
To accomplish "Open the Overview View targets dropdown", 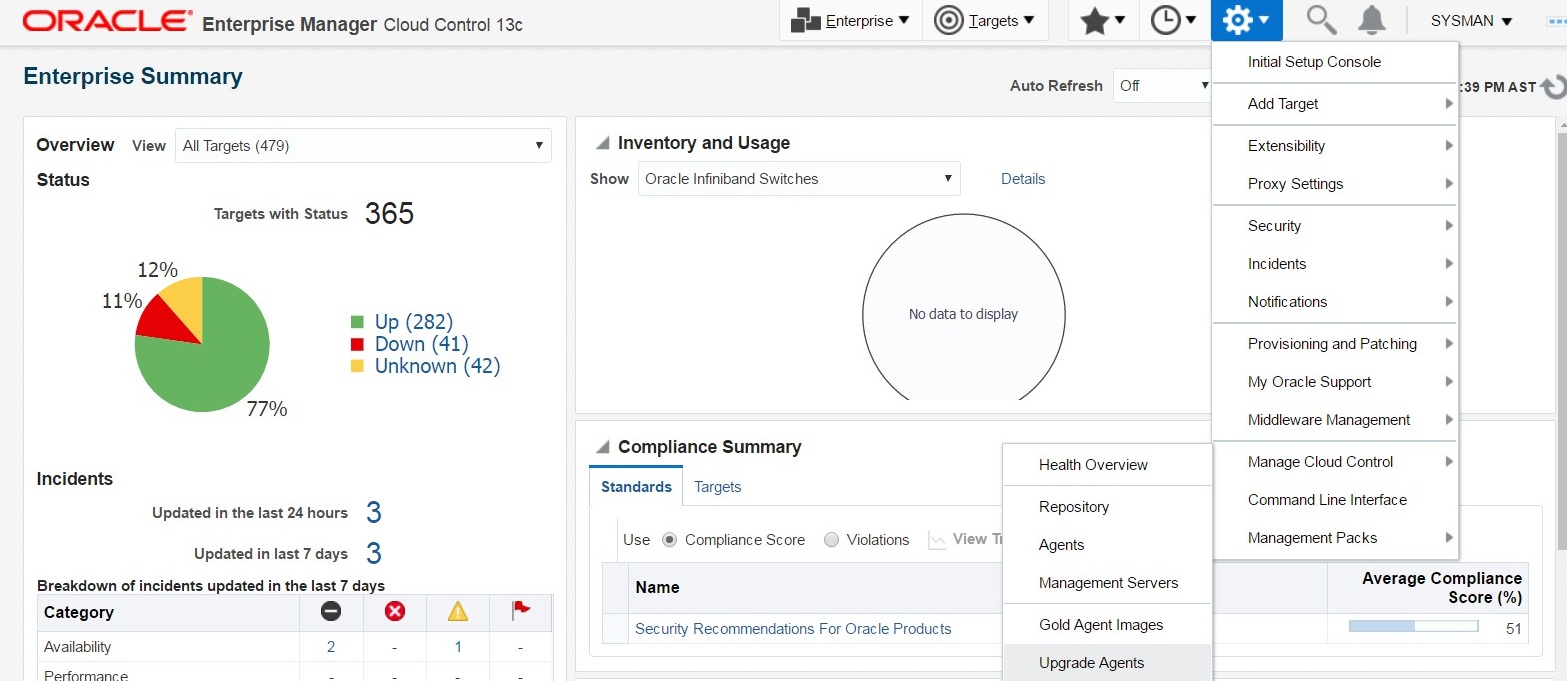I will tap(363, 146).
